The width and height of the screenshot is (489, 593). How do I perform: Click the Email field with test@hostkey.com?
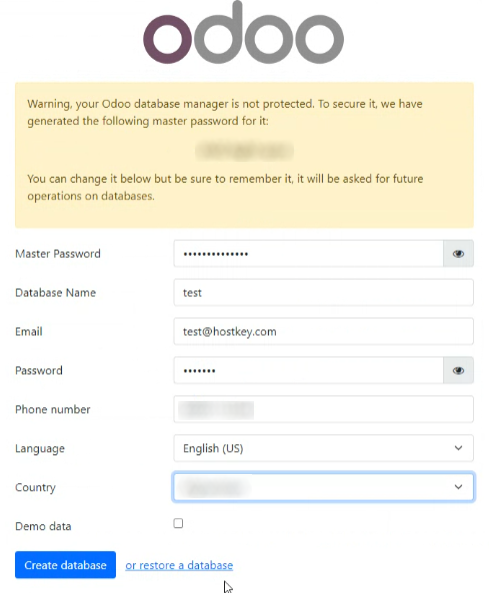point(323,331)
